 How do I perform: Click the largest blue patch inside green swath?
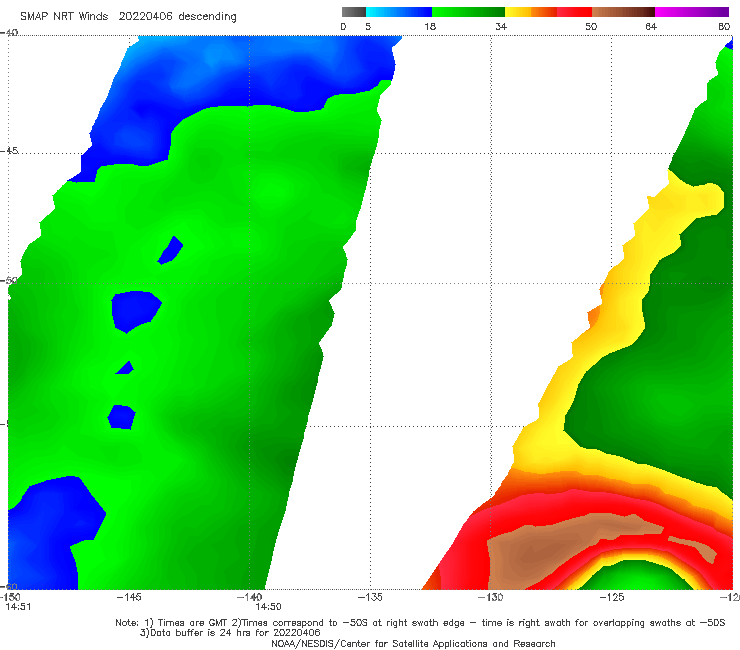point(135,310)
